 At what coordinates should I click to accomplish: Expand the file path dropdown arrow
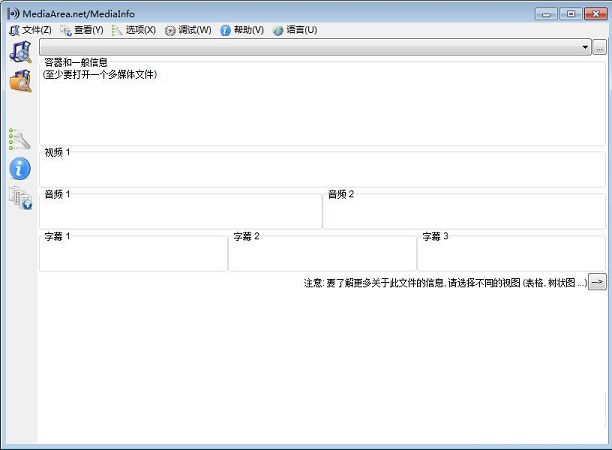585,47
